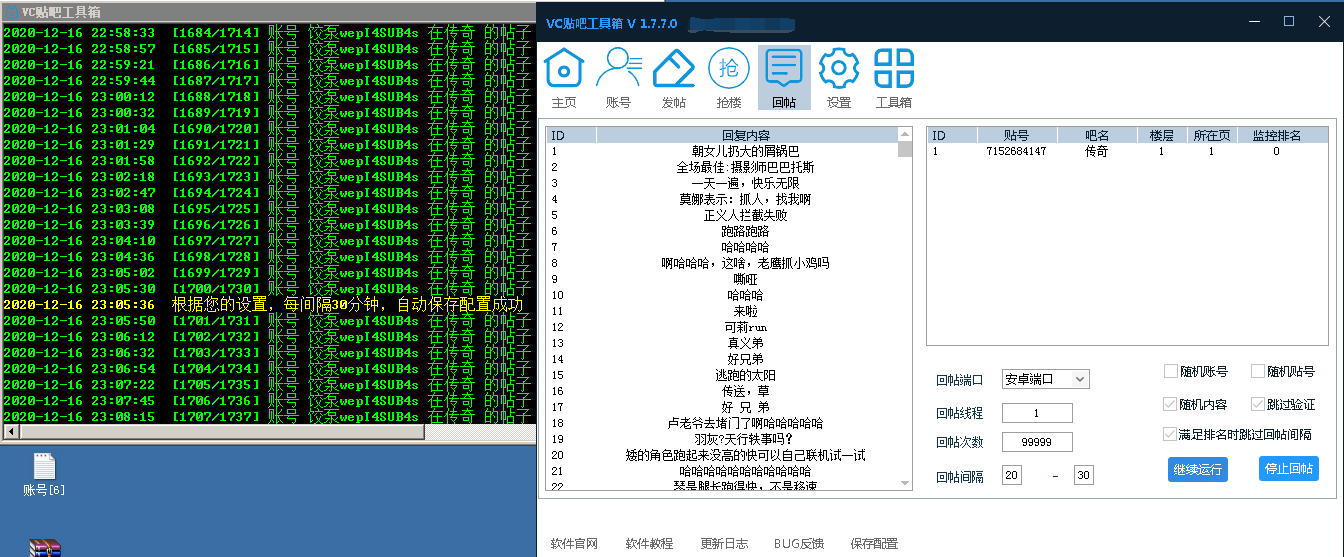
Task: Expand the 回帖端口 dropdown
Action: coord(1046,379)
